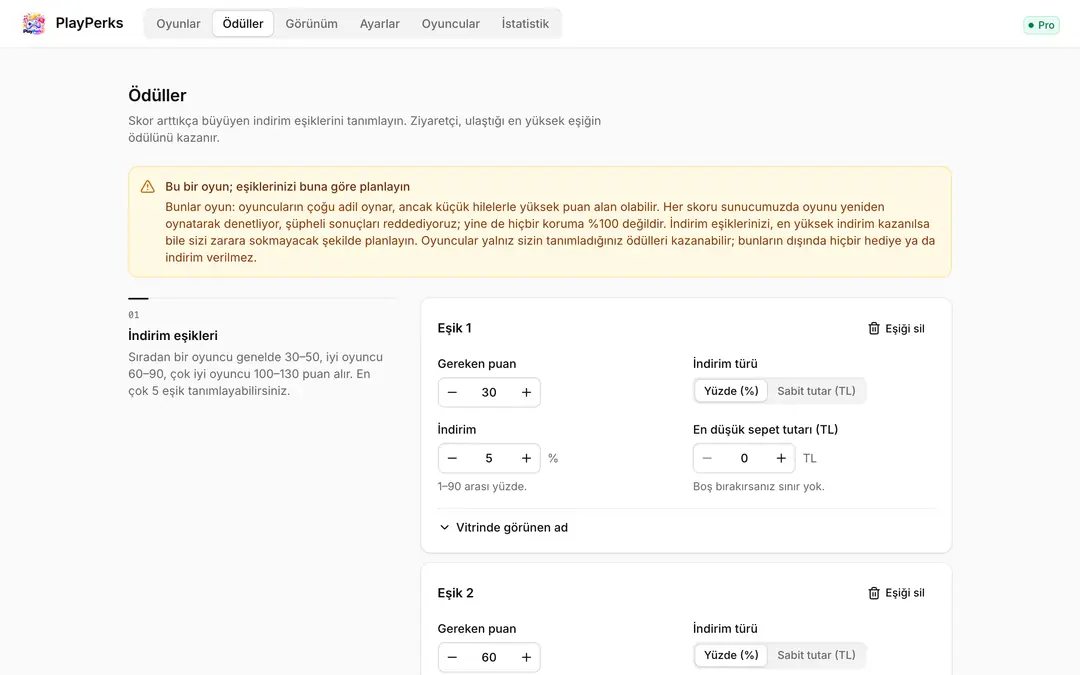Click the alert title "Bu bir oyun; eşiklerinizi buna göre planlayın"
Viewport: 1080px width, 675px height.
tap(287, 187)
